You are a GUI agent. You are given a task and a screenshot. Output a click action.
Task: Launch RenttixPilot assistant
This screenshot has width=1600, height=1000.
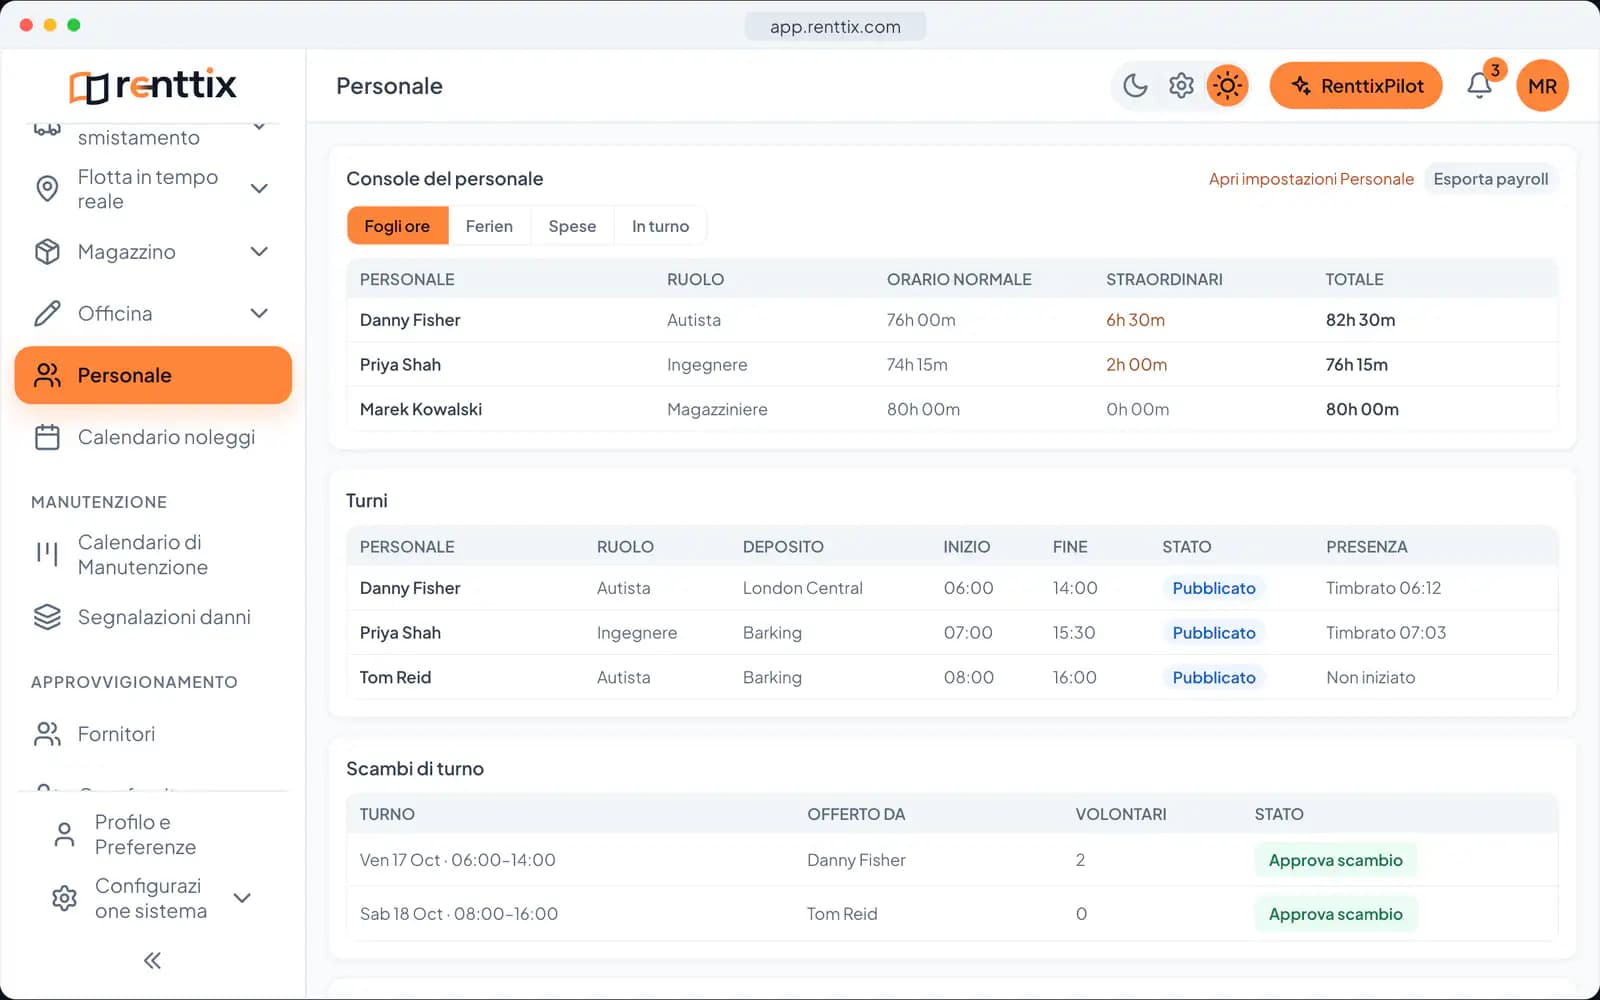tap(1356, 86)
